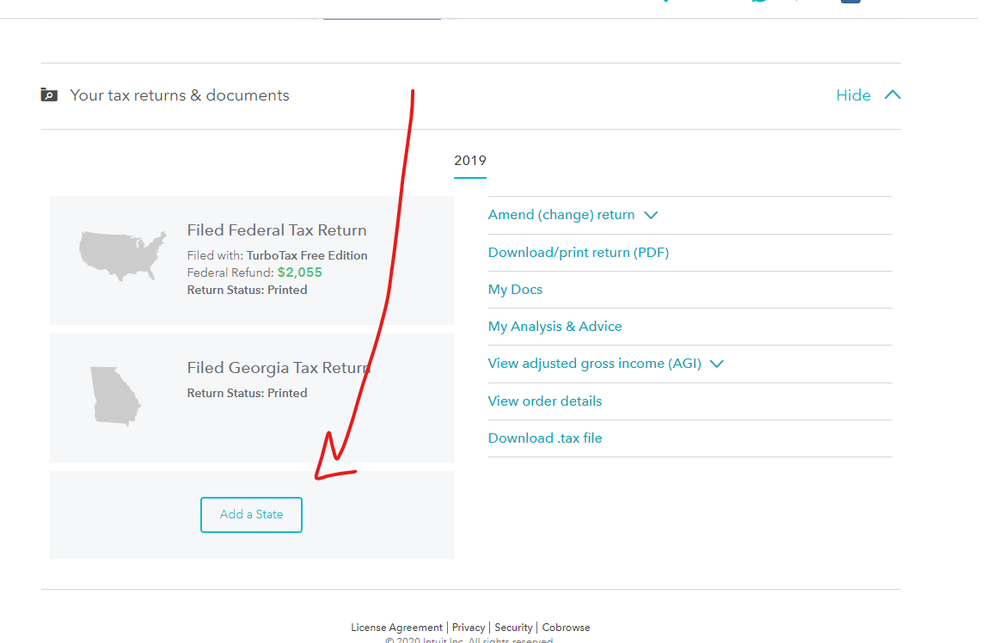Image resolution: width=999 pixels, height=643 pixels.
Task: Click Download .tax file link
Action: click(x=545, y=438)
